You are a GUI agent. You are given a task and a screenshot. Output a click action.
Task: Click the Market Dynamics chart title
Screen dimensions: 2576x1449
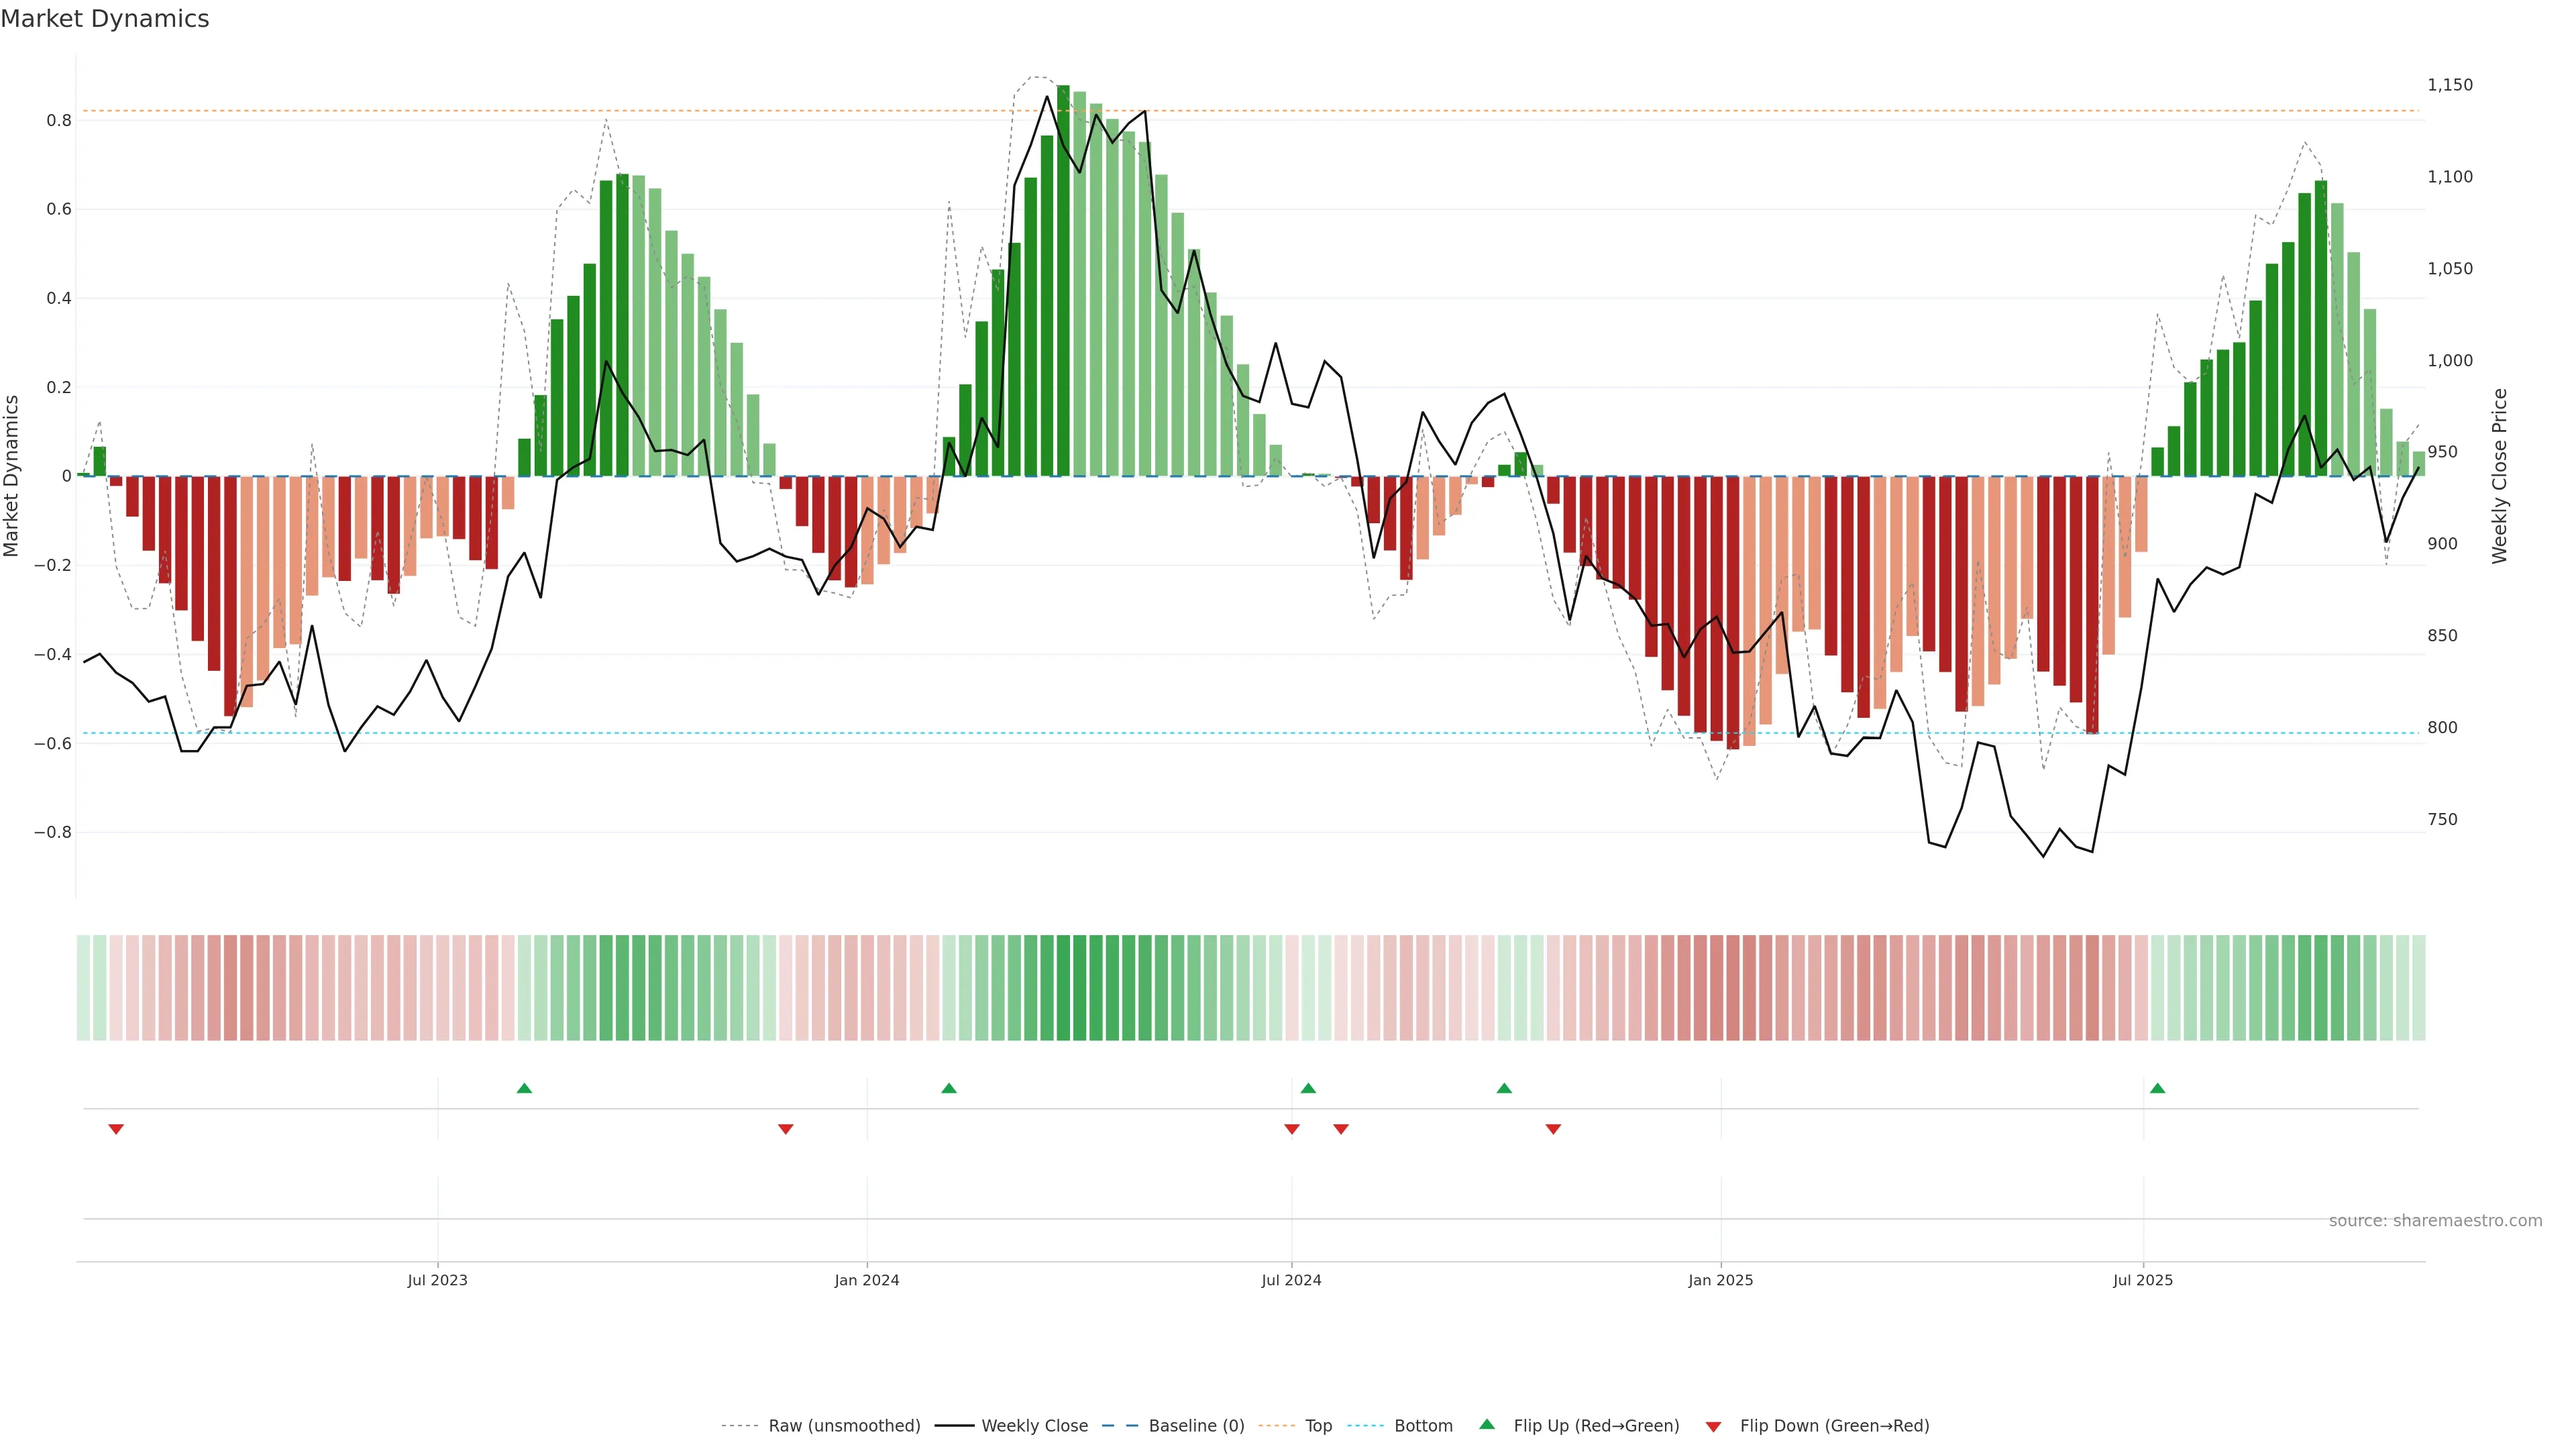(105, 19)
